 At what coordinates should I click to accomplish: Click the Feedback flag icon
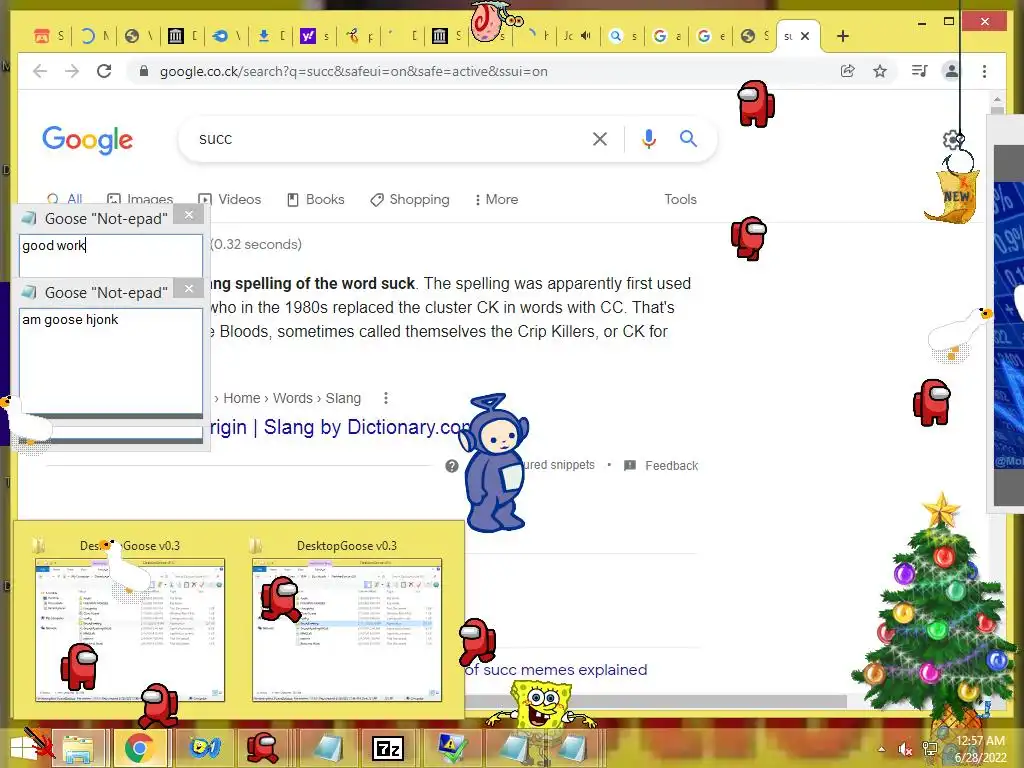[630, 466]
